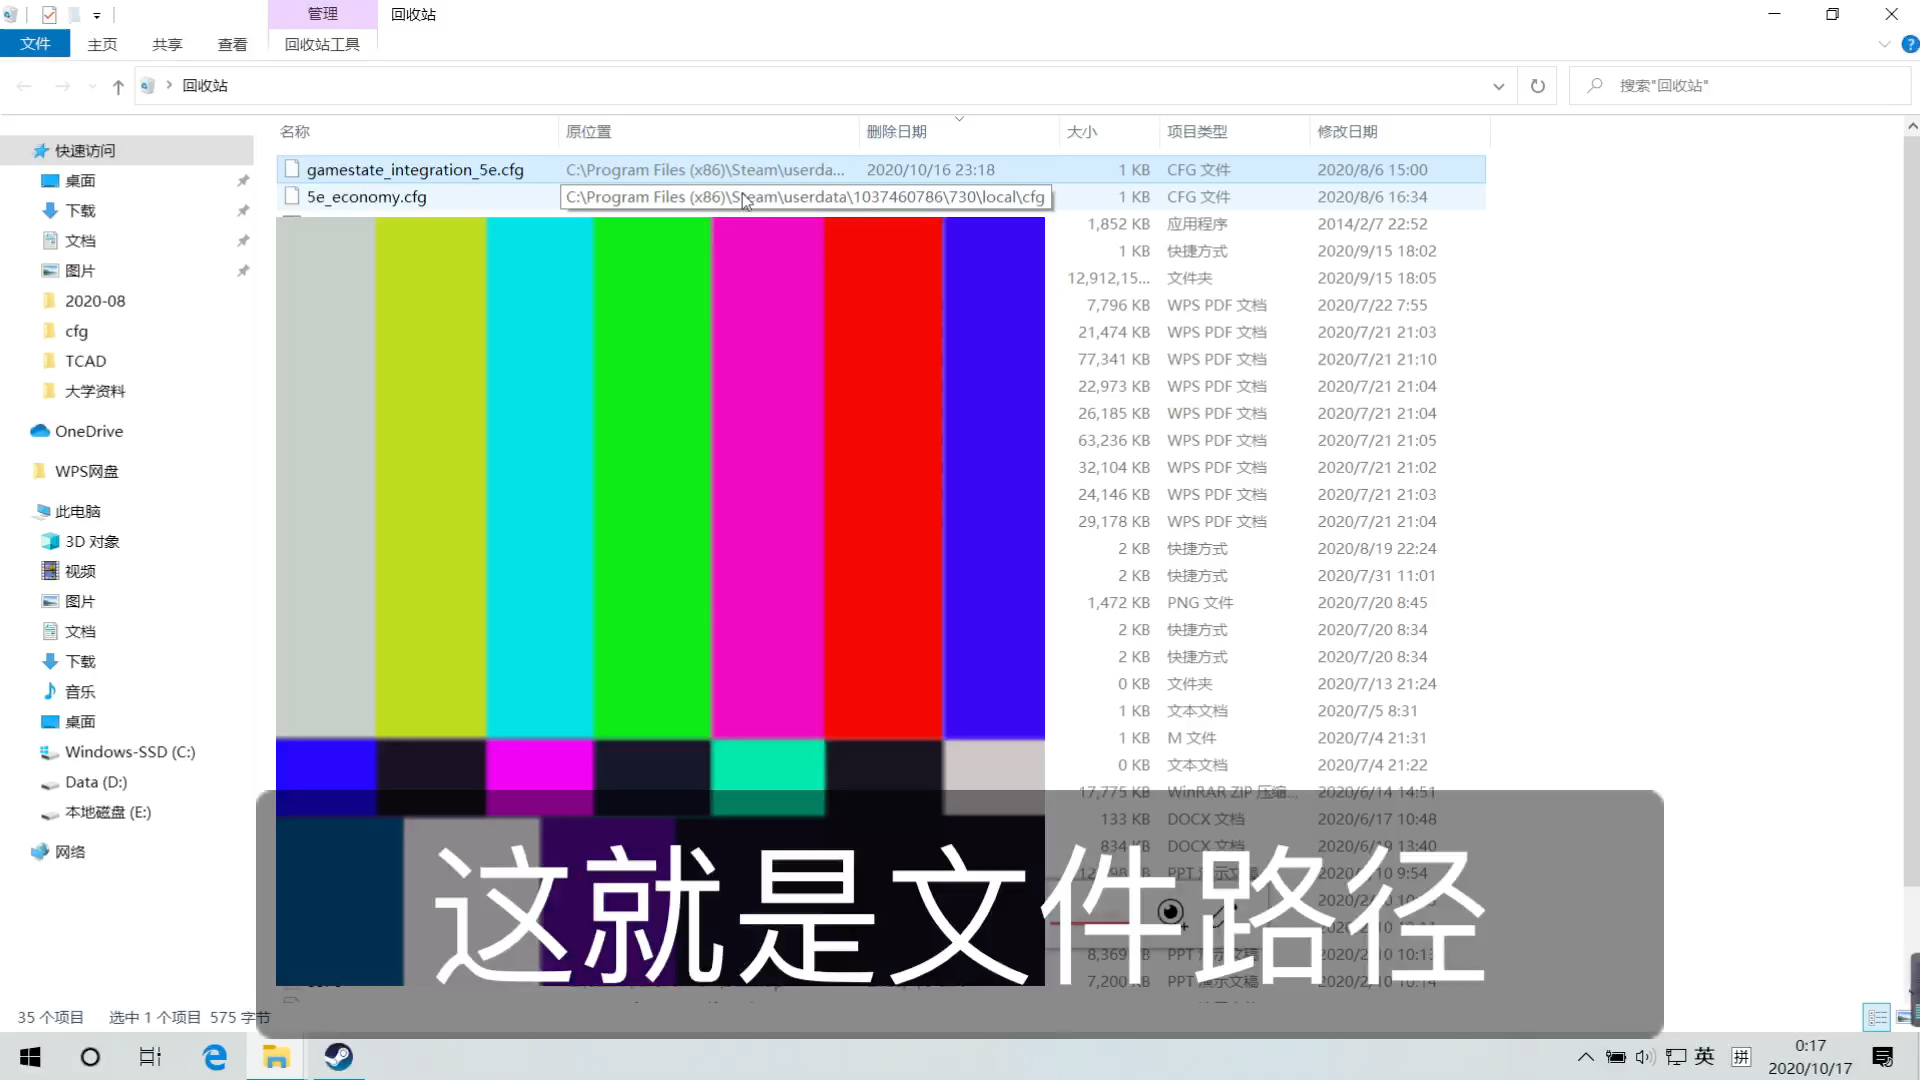The width and height of the screenshot is (1920, 1080).
Task: Open pinned 桌面 under 快速访问
Action: [x=80, y=181]
